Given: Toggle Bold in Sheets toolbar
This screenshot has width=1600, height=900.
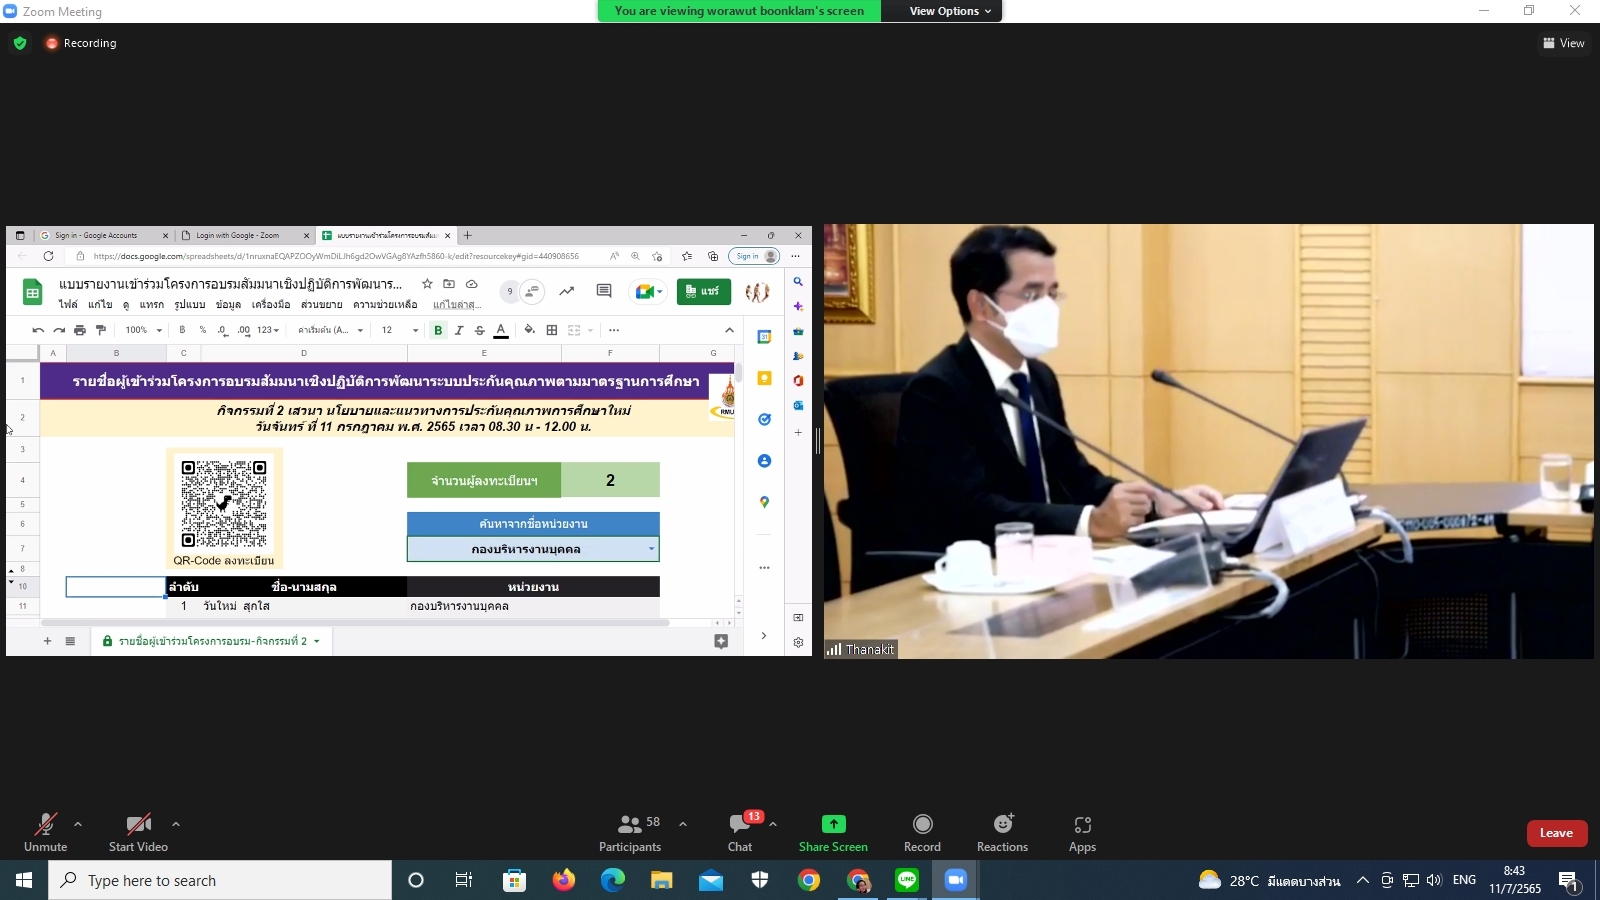Looking at the screenshot, I should pyautogui.click(x=438, y=330).
